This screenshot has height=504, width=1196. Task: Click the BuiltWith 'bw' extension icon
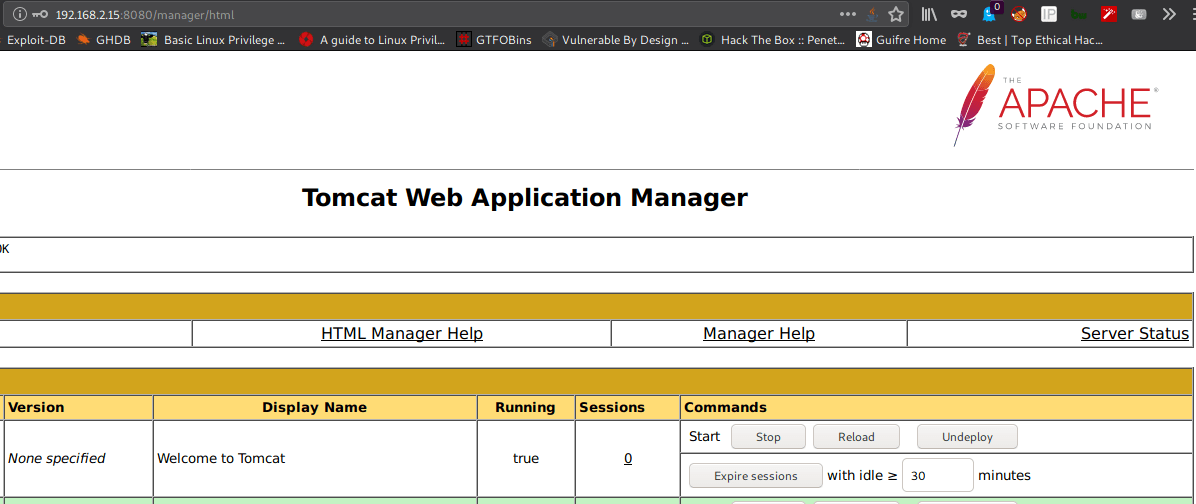(1079, 14)
